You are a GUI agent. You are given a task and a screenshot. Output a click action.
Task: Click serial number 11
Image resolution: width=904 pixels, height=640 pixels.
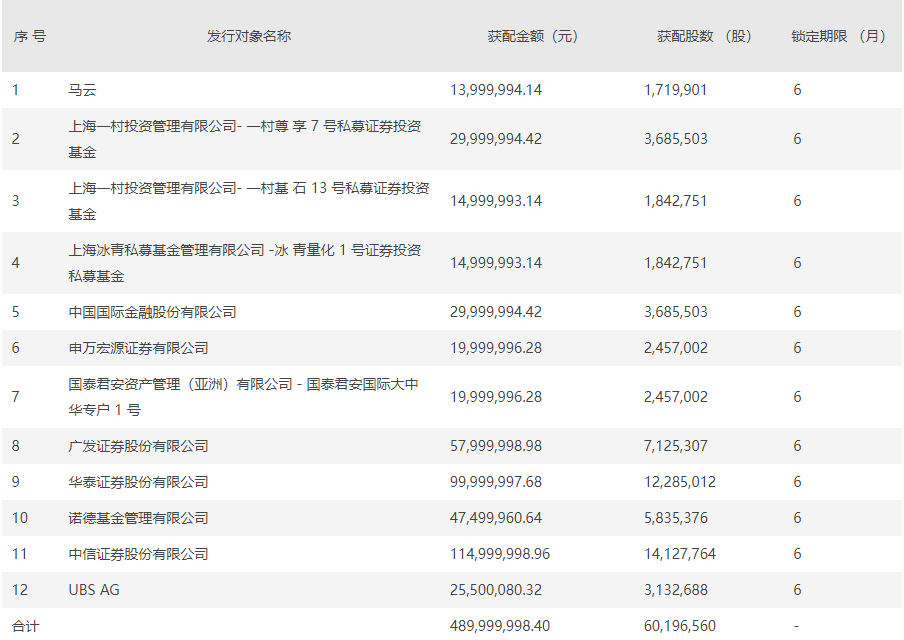click(x=20, y=554)
